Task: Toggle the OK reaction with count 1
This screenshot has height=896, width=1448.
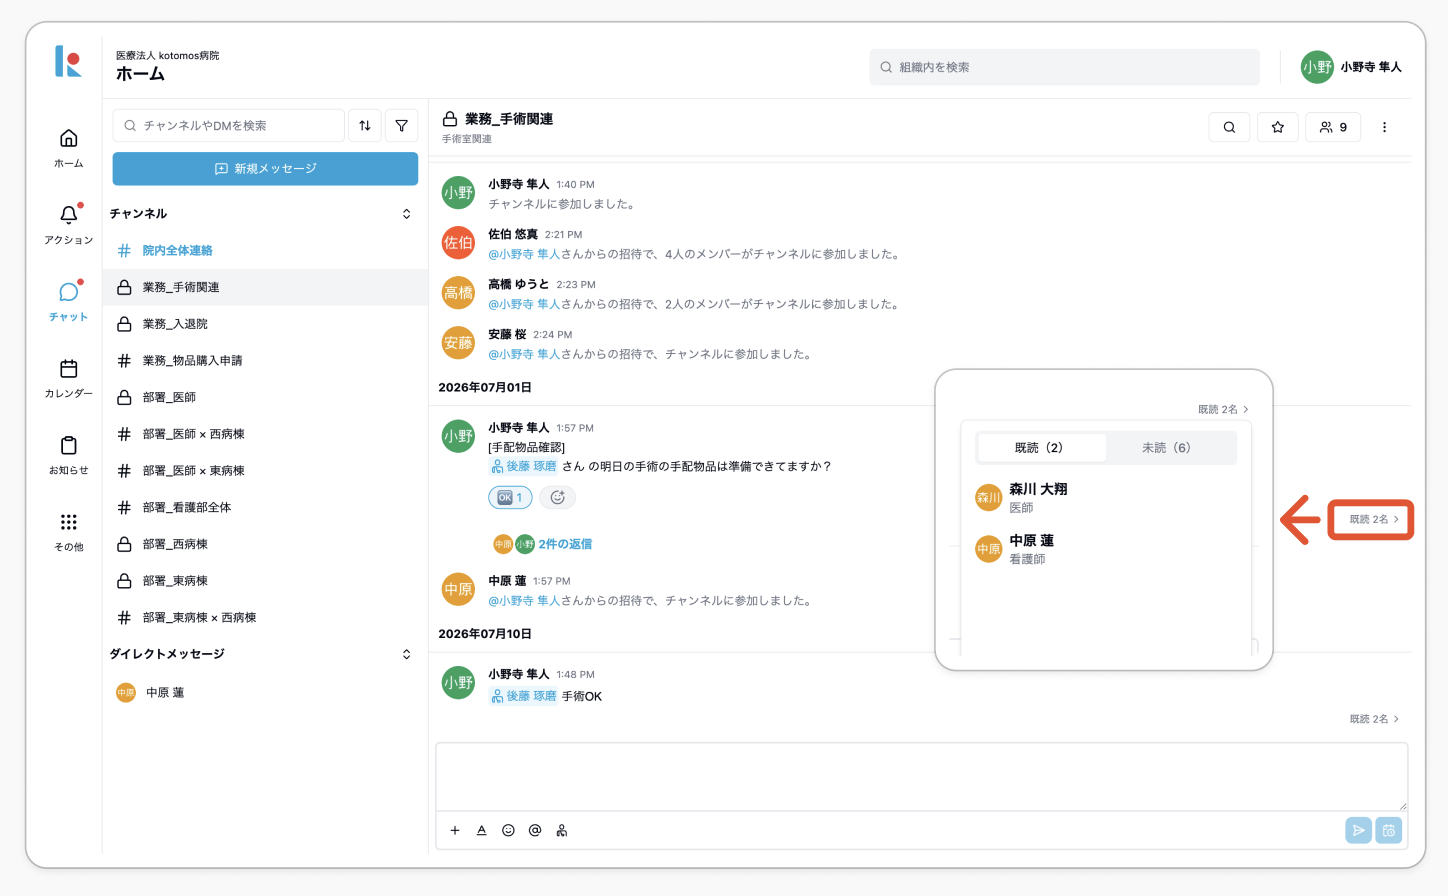Action: [510, 497]
